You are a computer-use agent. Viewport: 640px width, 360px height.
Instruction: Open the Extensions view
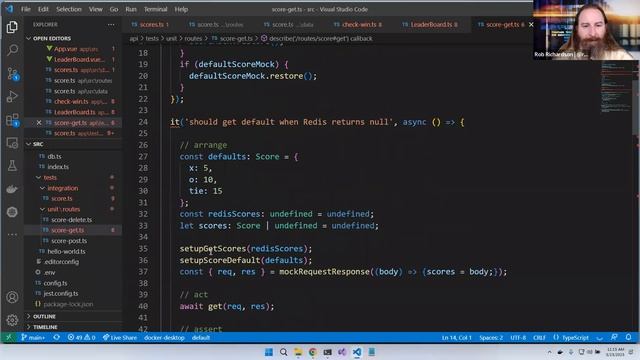pos(12,120)
